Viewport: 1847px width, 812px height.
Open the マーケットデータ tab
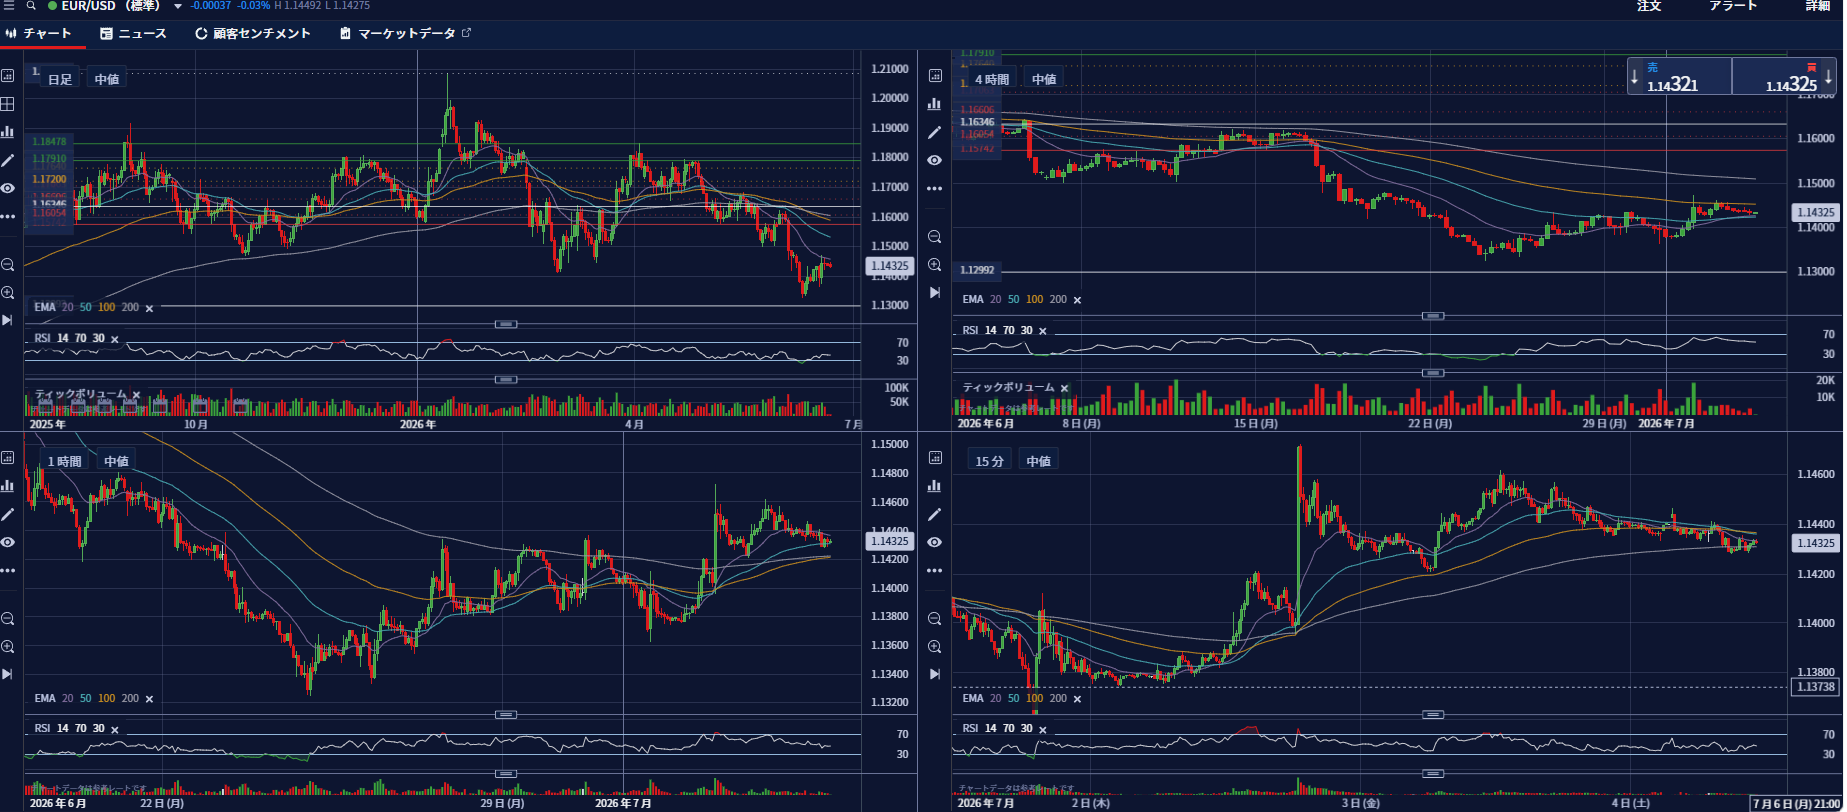pos(405,34)
